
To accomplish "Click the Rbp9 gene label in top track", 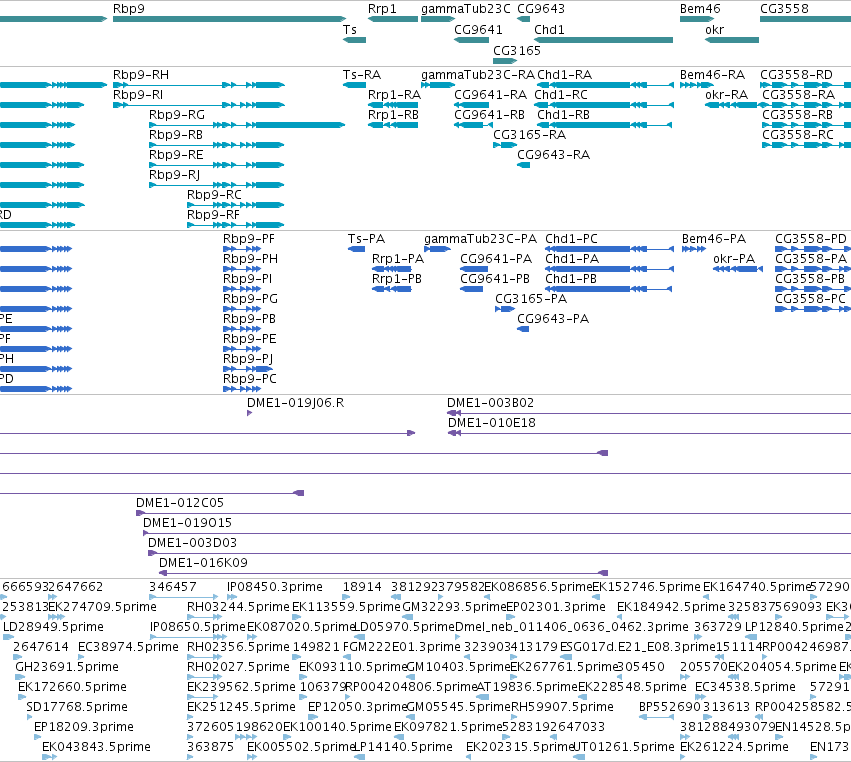I will pos(129,9).
